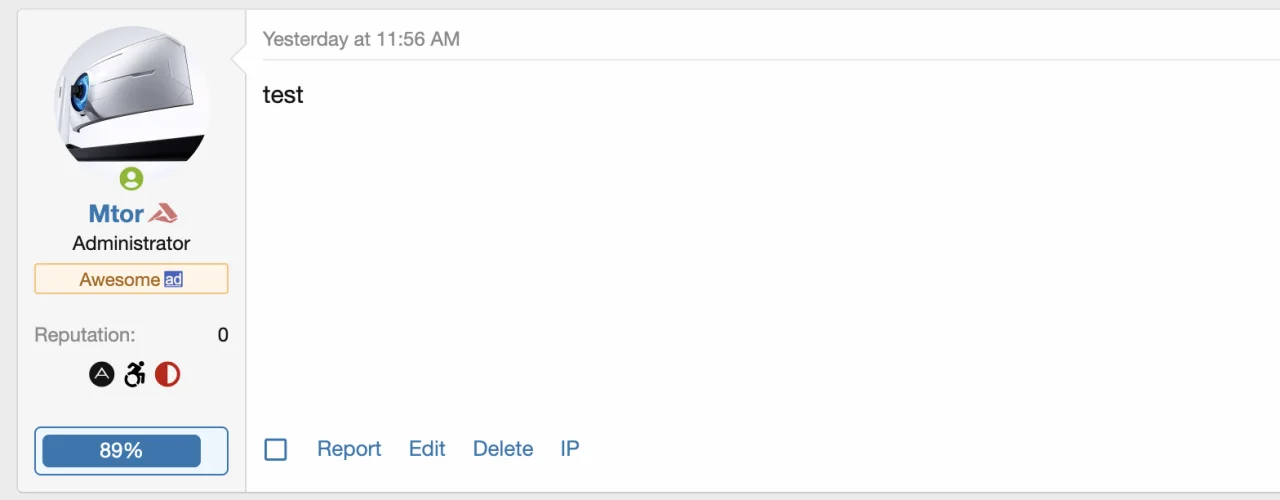Click the green online status icon
Image resolution: width=1280 pixels, height=500 pixels.
coord(131,179)
